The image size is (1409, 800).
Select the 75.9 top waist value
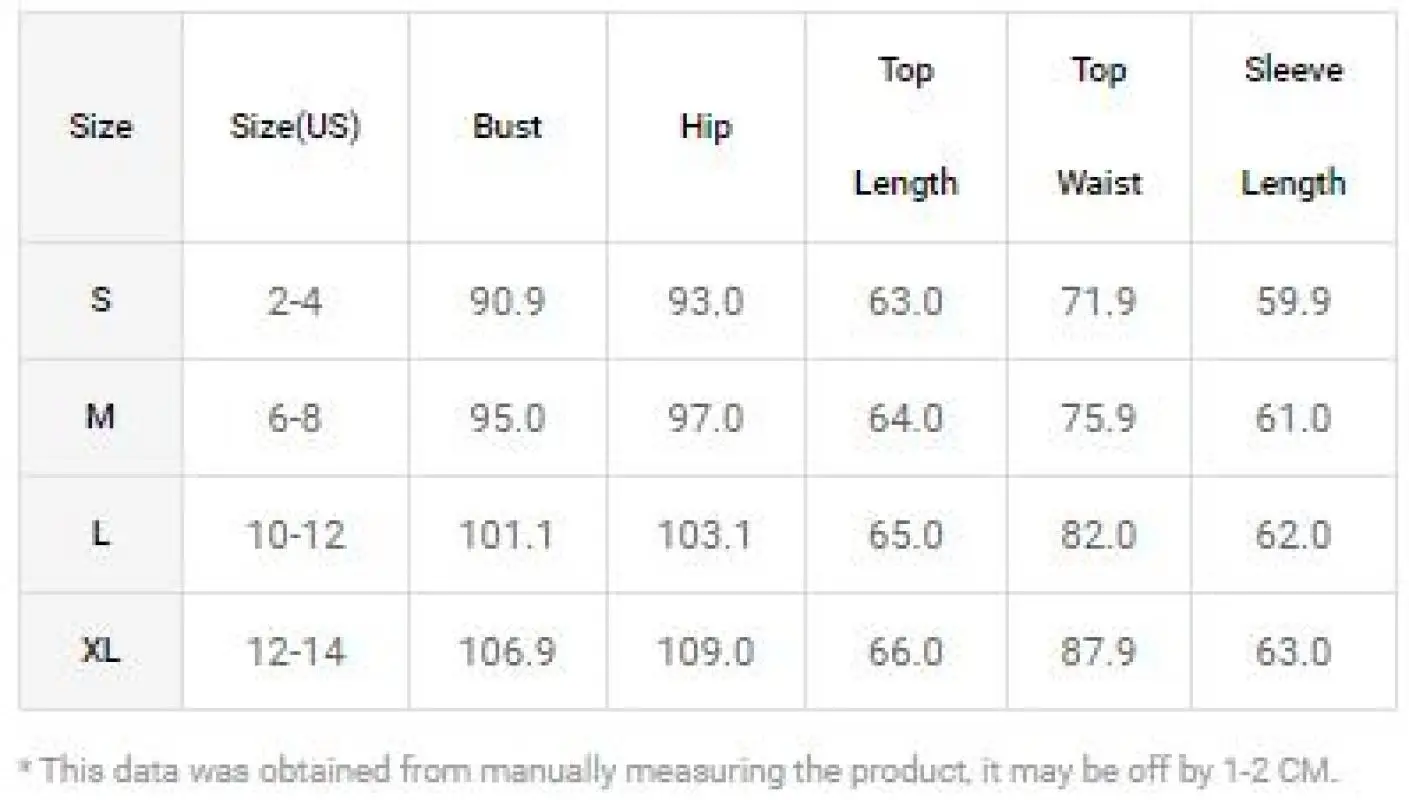1098,417
